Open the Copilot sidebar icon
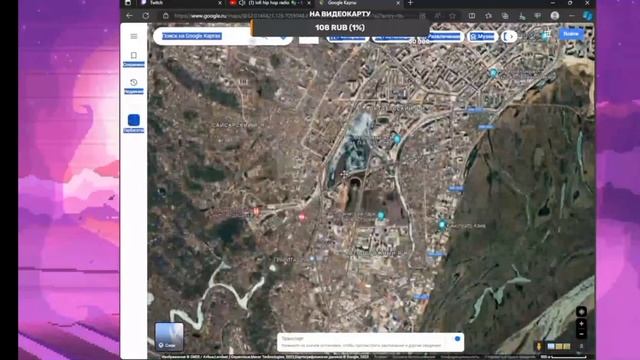 point(587,16)
